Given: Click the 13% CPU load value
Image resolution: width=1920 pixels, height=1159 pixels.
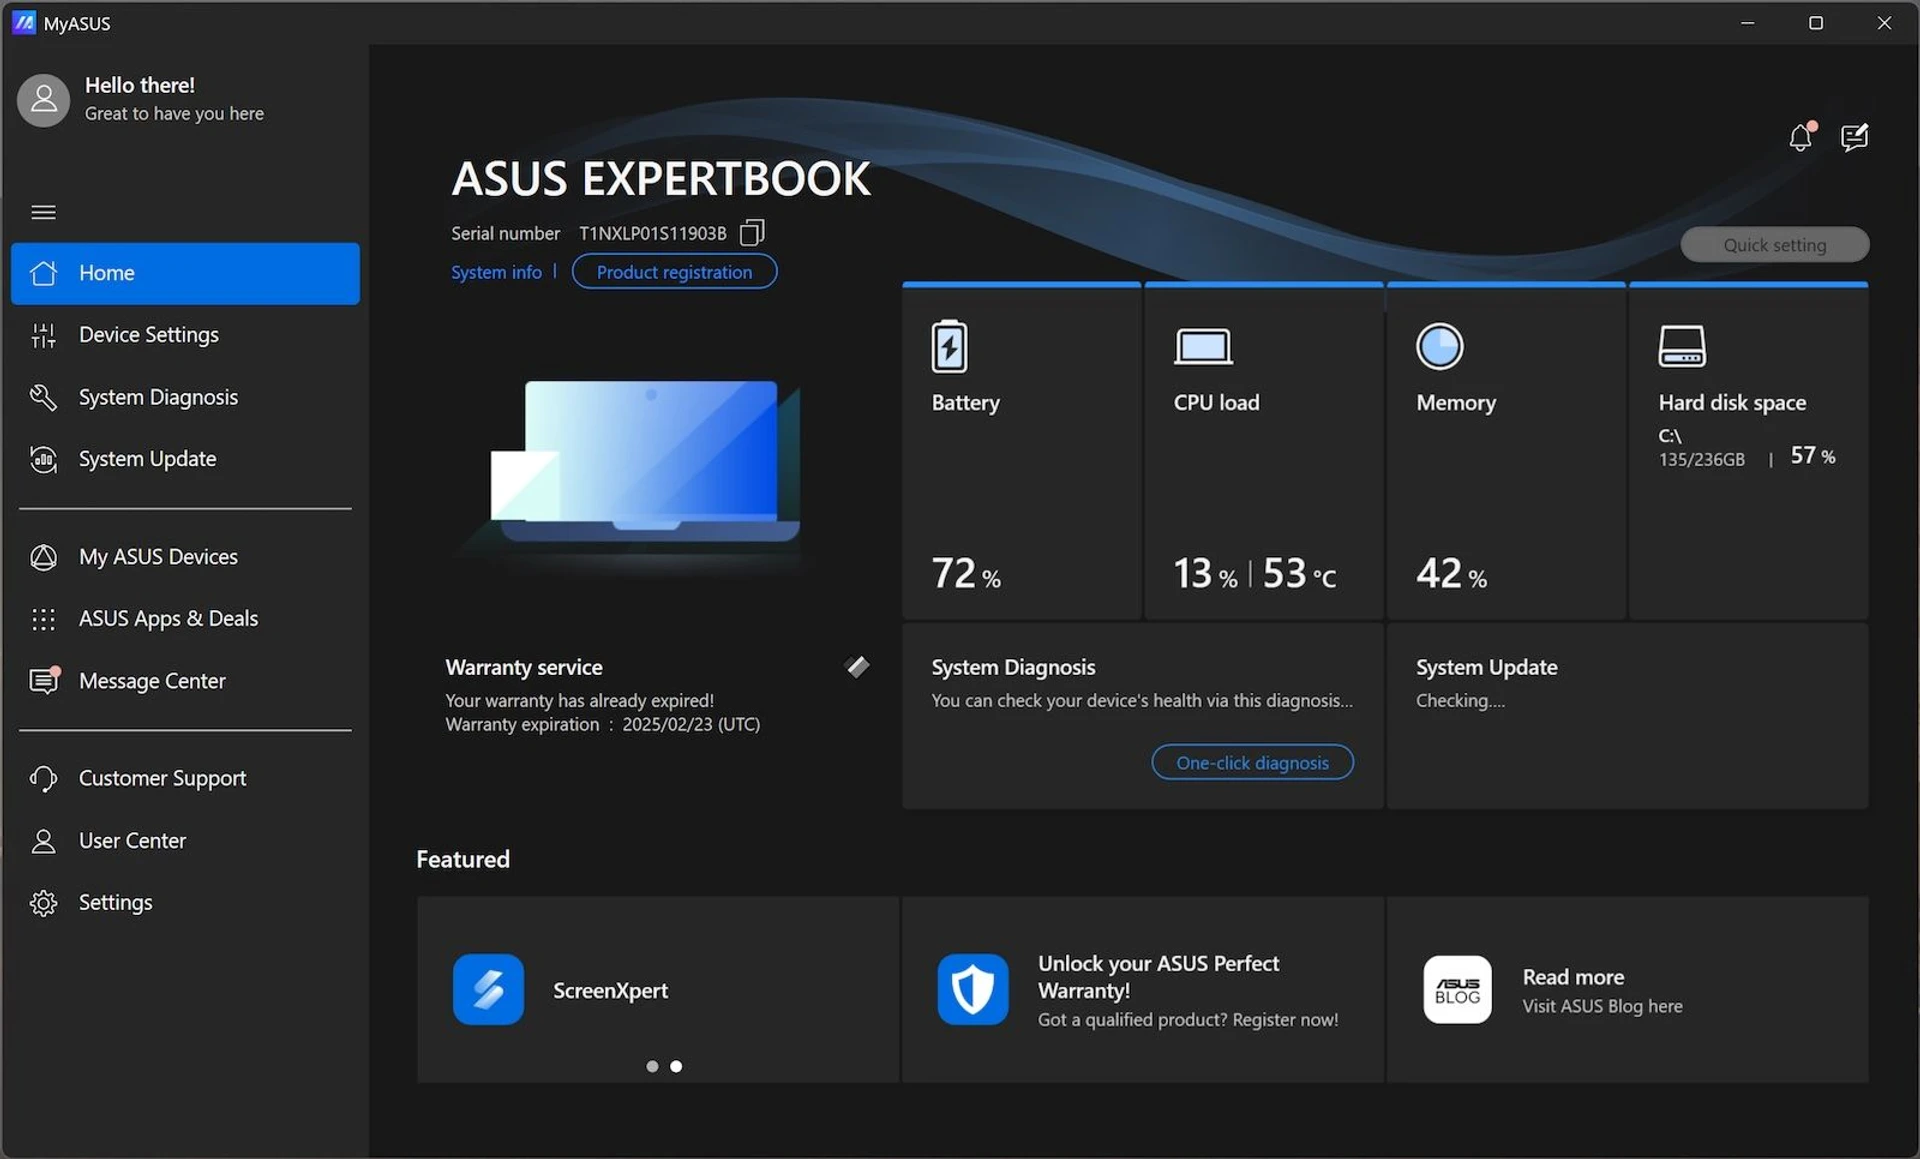Looking at the screenshot, I should coord(1205,574).
